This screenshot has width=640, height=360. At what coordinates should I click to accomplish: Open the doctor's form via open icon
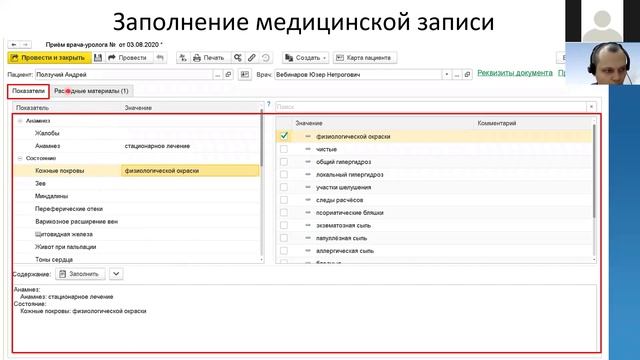point(467,75)
